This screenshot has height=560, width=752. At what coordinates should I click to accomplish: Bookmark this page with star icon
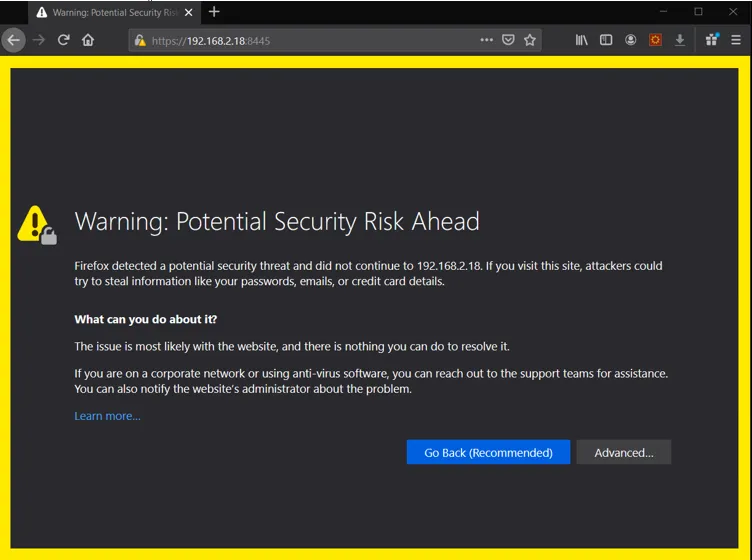529,40
